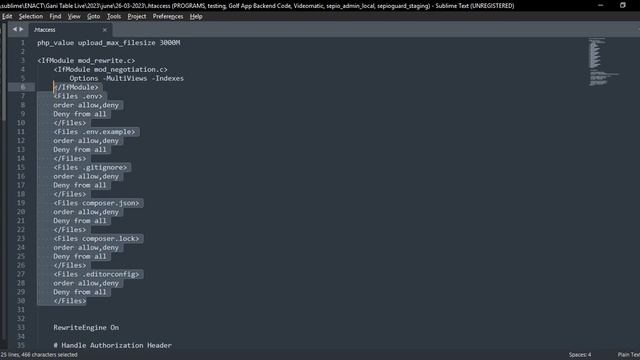This screenshot has height=360, width=640.
Task: Click the Files composer.json line
Action: [96, 203]
